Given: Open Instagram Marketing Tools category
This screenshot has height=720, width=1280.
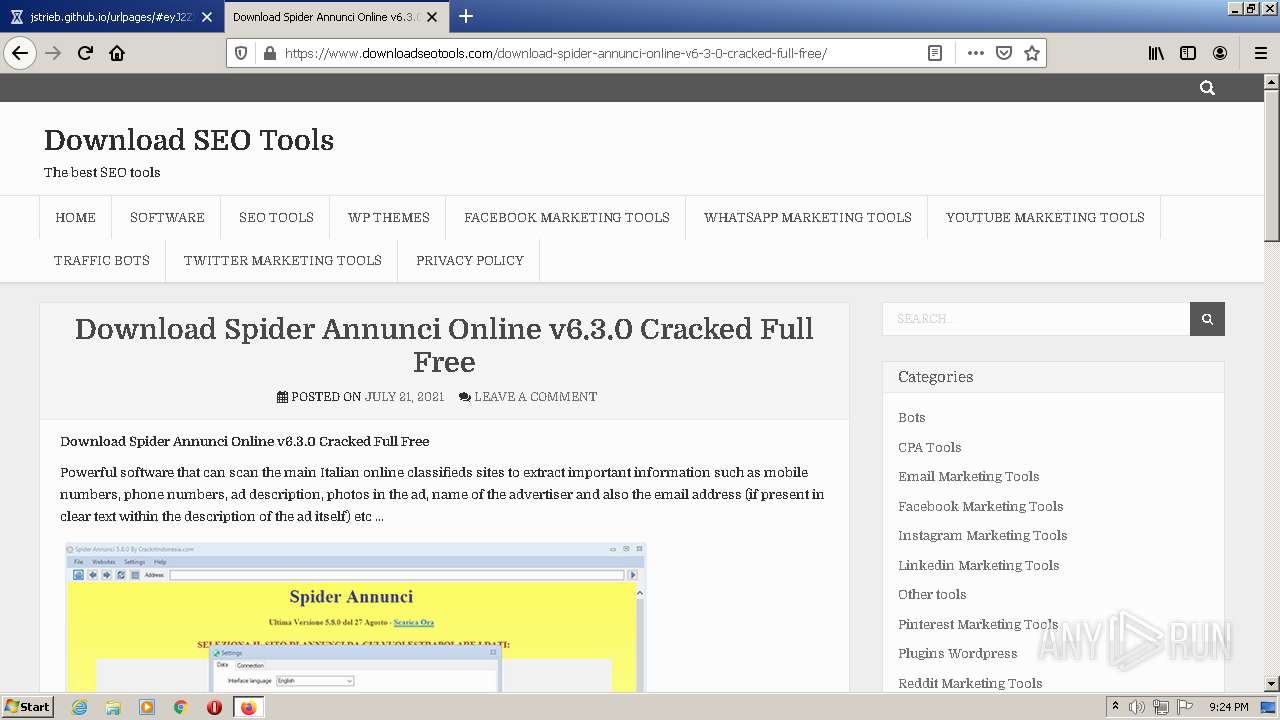Looking at the screenshot, I should (983, 535).
